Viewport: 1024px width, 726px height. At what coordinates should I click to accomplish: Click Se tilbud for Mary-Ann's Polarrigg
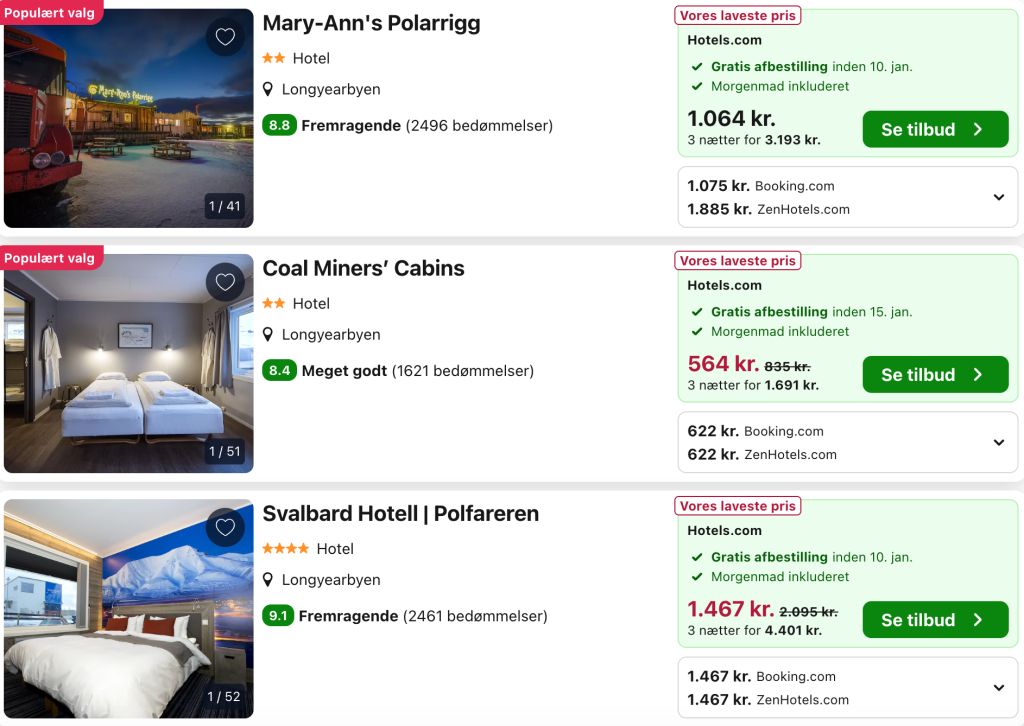coord(935,130)
